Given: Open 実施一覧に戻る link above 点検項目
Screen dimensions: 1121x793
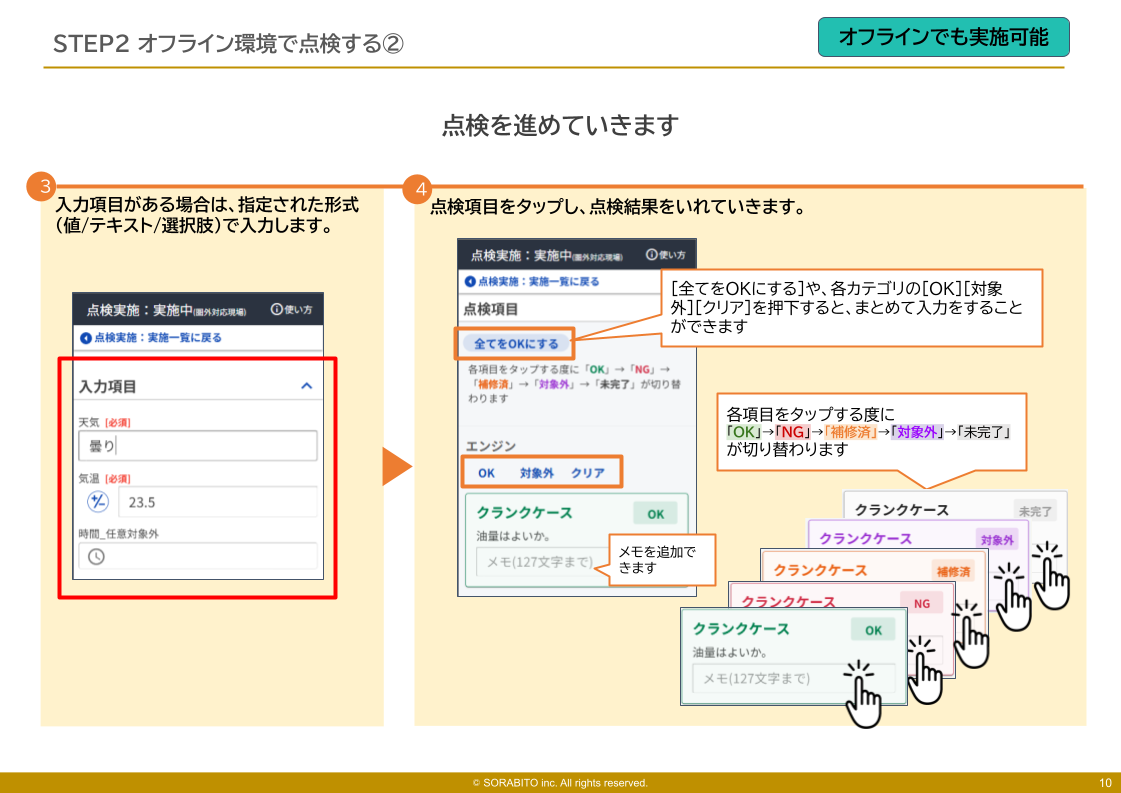Looking at the screenshot, I should [531, 282].
